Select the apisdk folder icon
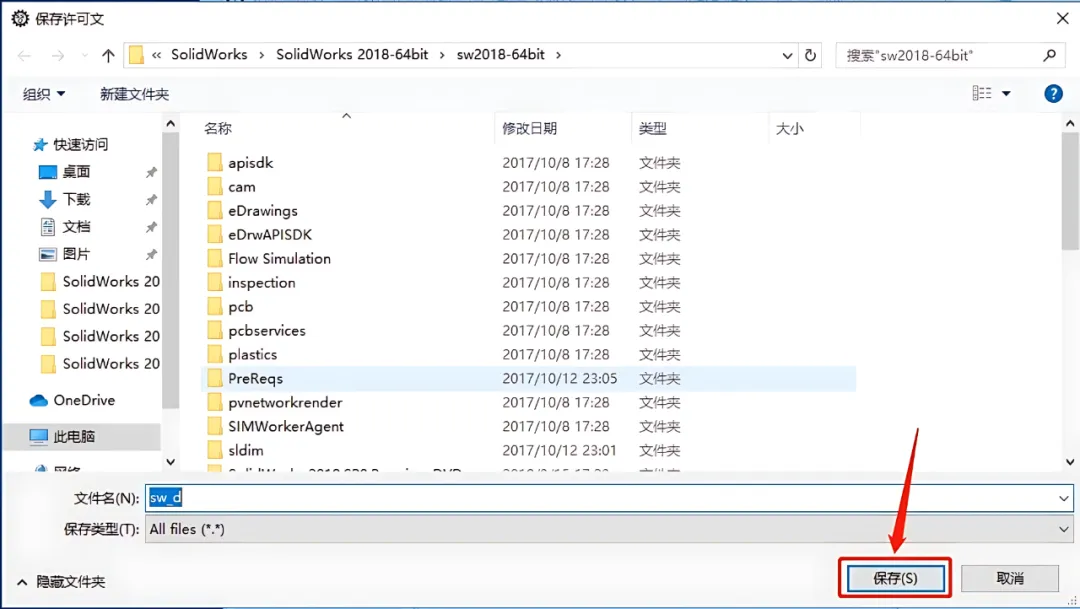 point(215,163)
